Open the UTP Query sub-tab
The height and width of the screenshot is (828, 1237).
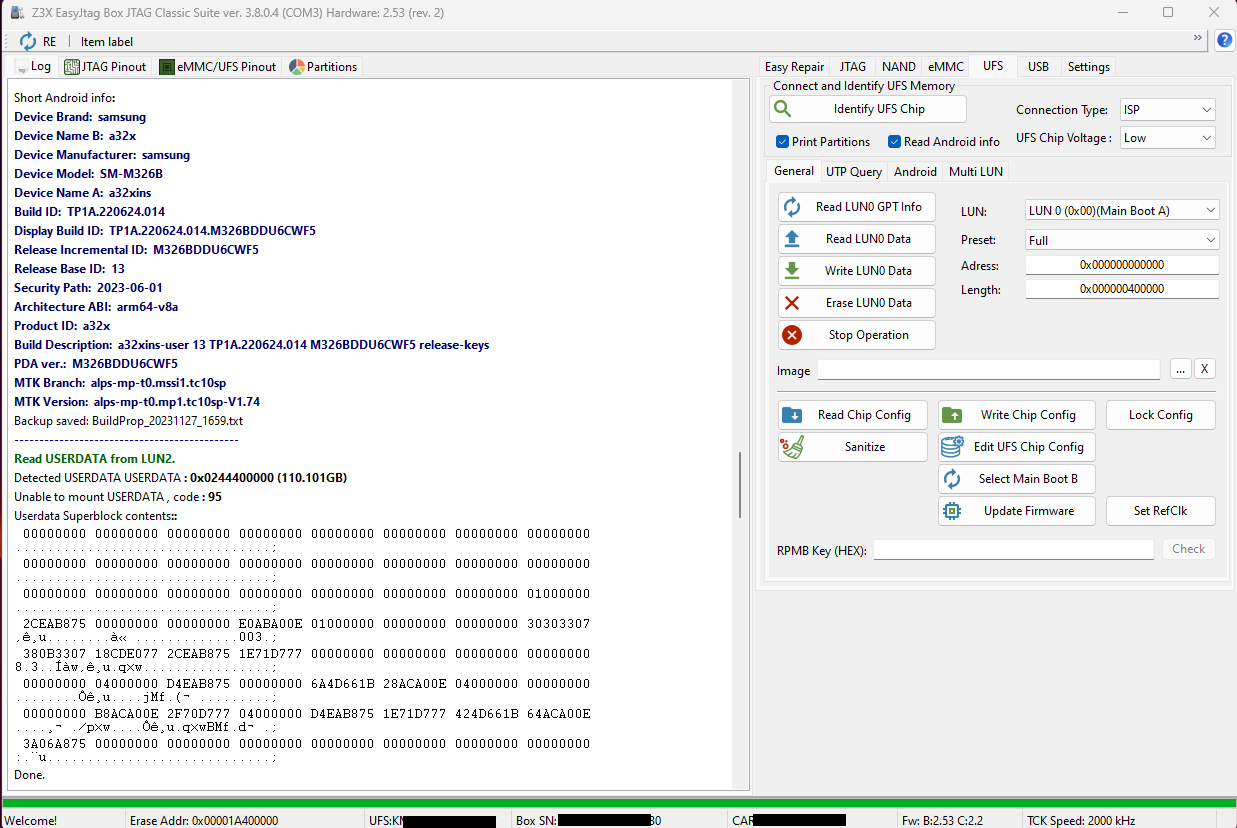pyautogui.click(x=853, y=172)
